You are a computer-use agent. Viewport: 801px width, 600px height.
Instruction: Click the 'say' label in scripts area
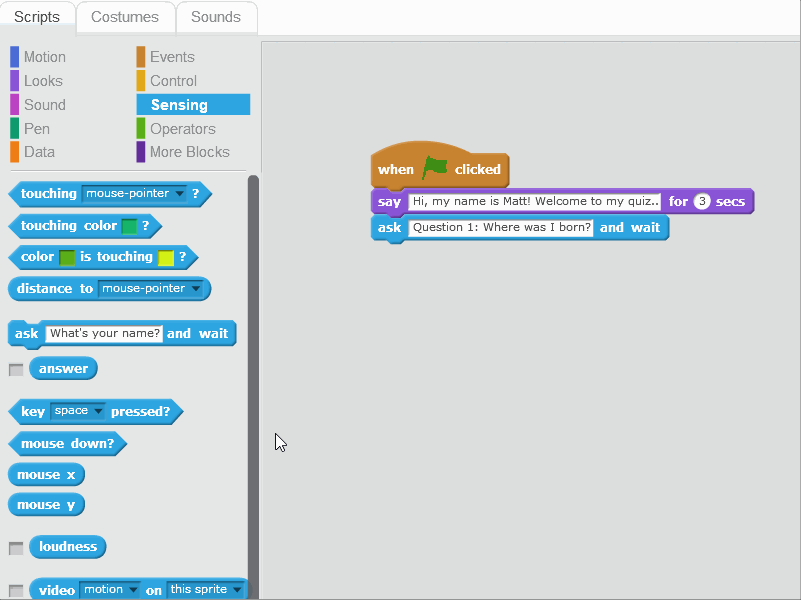(x=389, y=202)
